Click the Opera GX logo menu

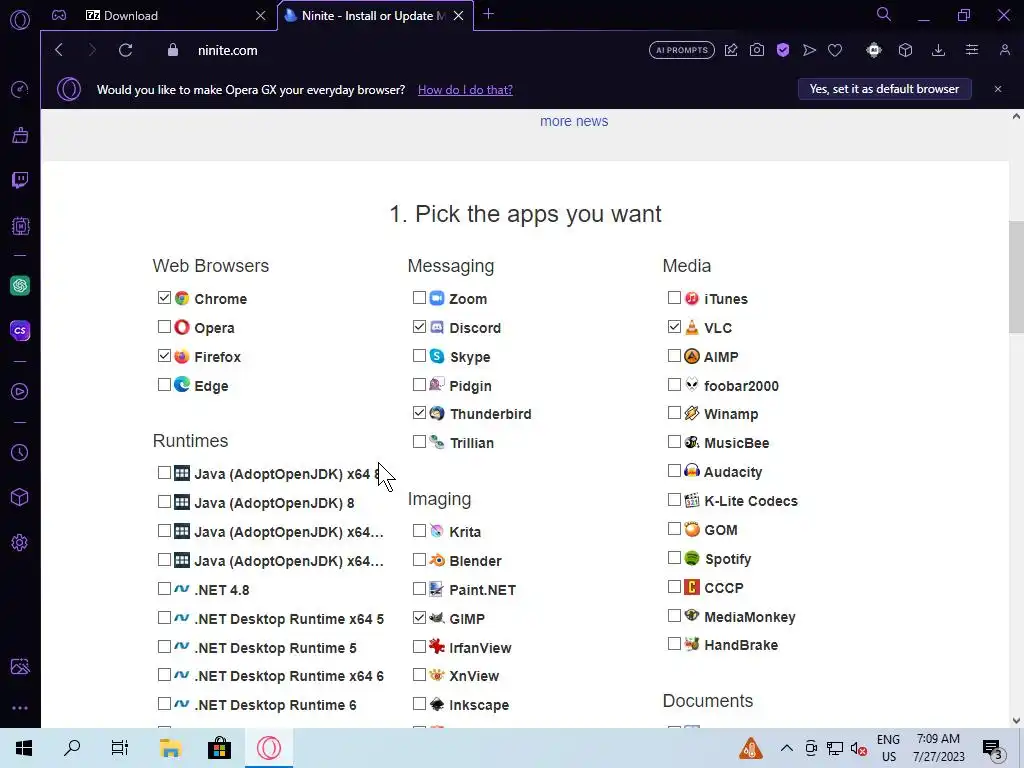click(x=20, y=20)
